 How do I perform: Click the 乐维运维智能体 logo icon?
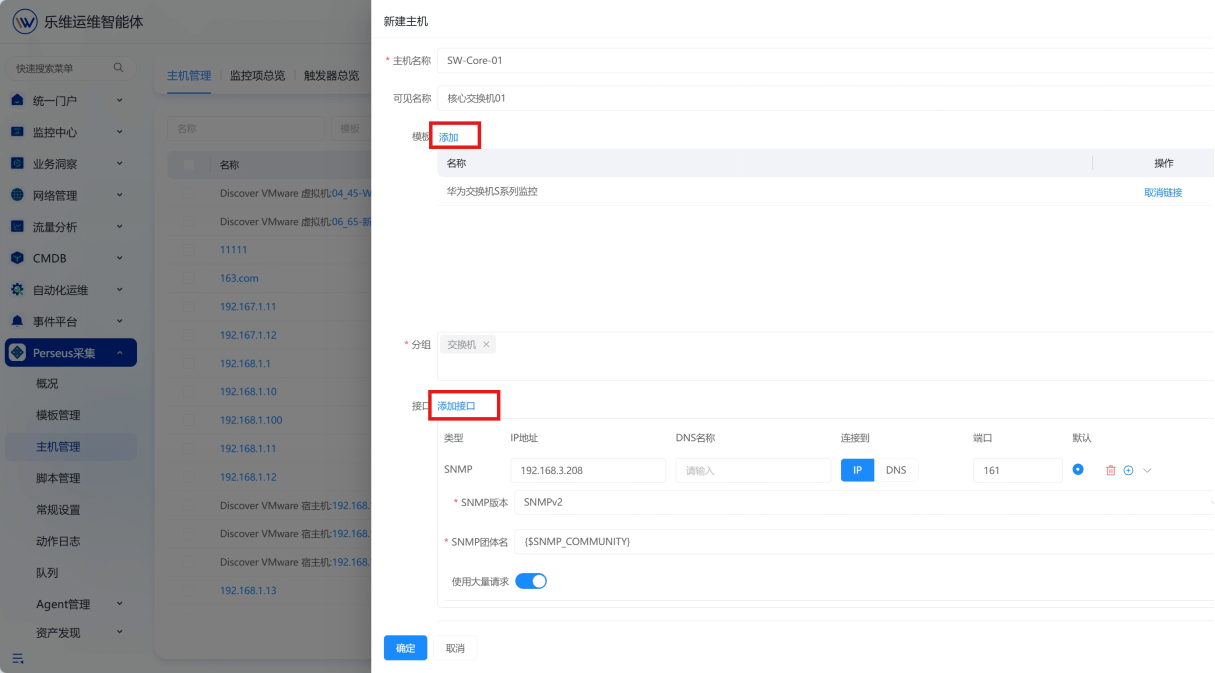click(25, 22)
